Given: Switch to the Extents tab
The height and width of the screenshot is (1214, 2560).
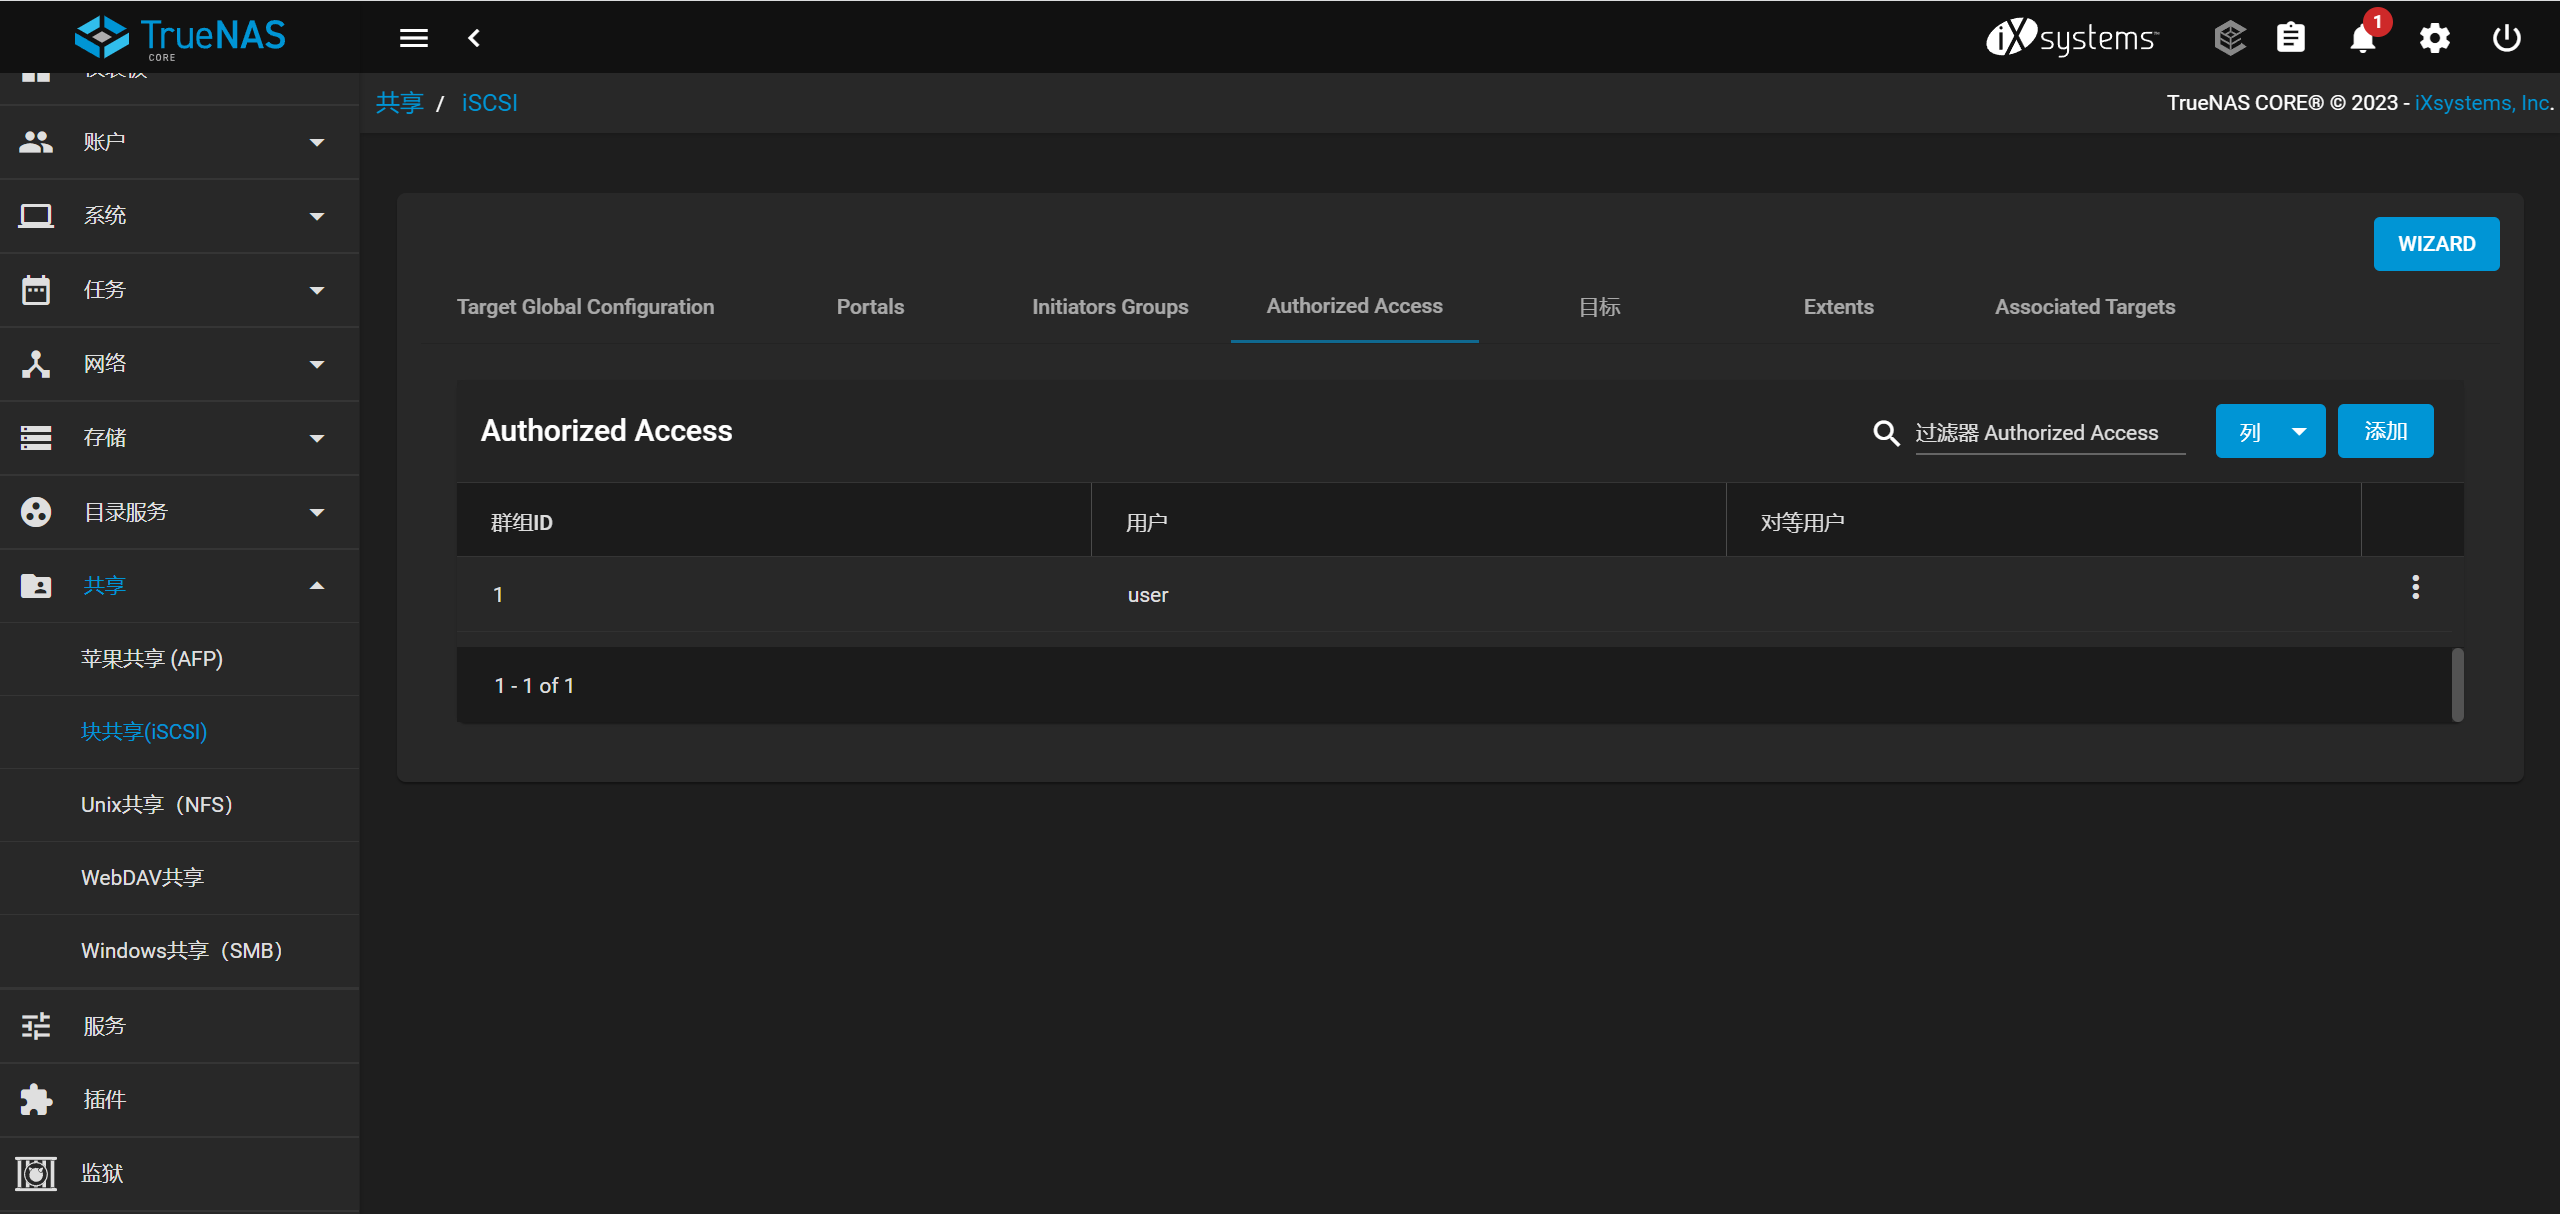Looking at the screenshot, I should coord(1838,307).
